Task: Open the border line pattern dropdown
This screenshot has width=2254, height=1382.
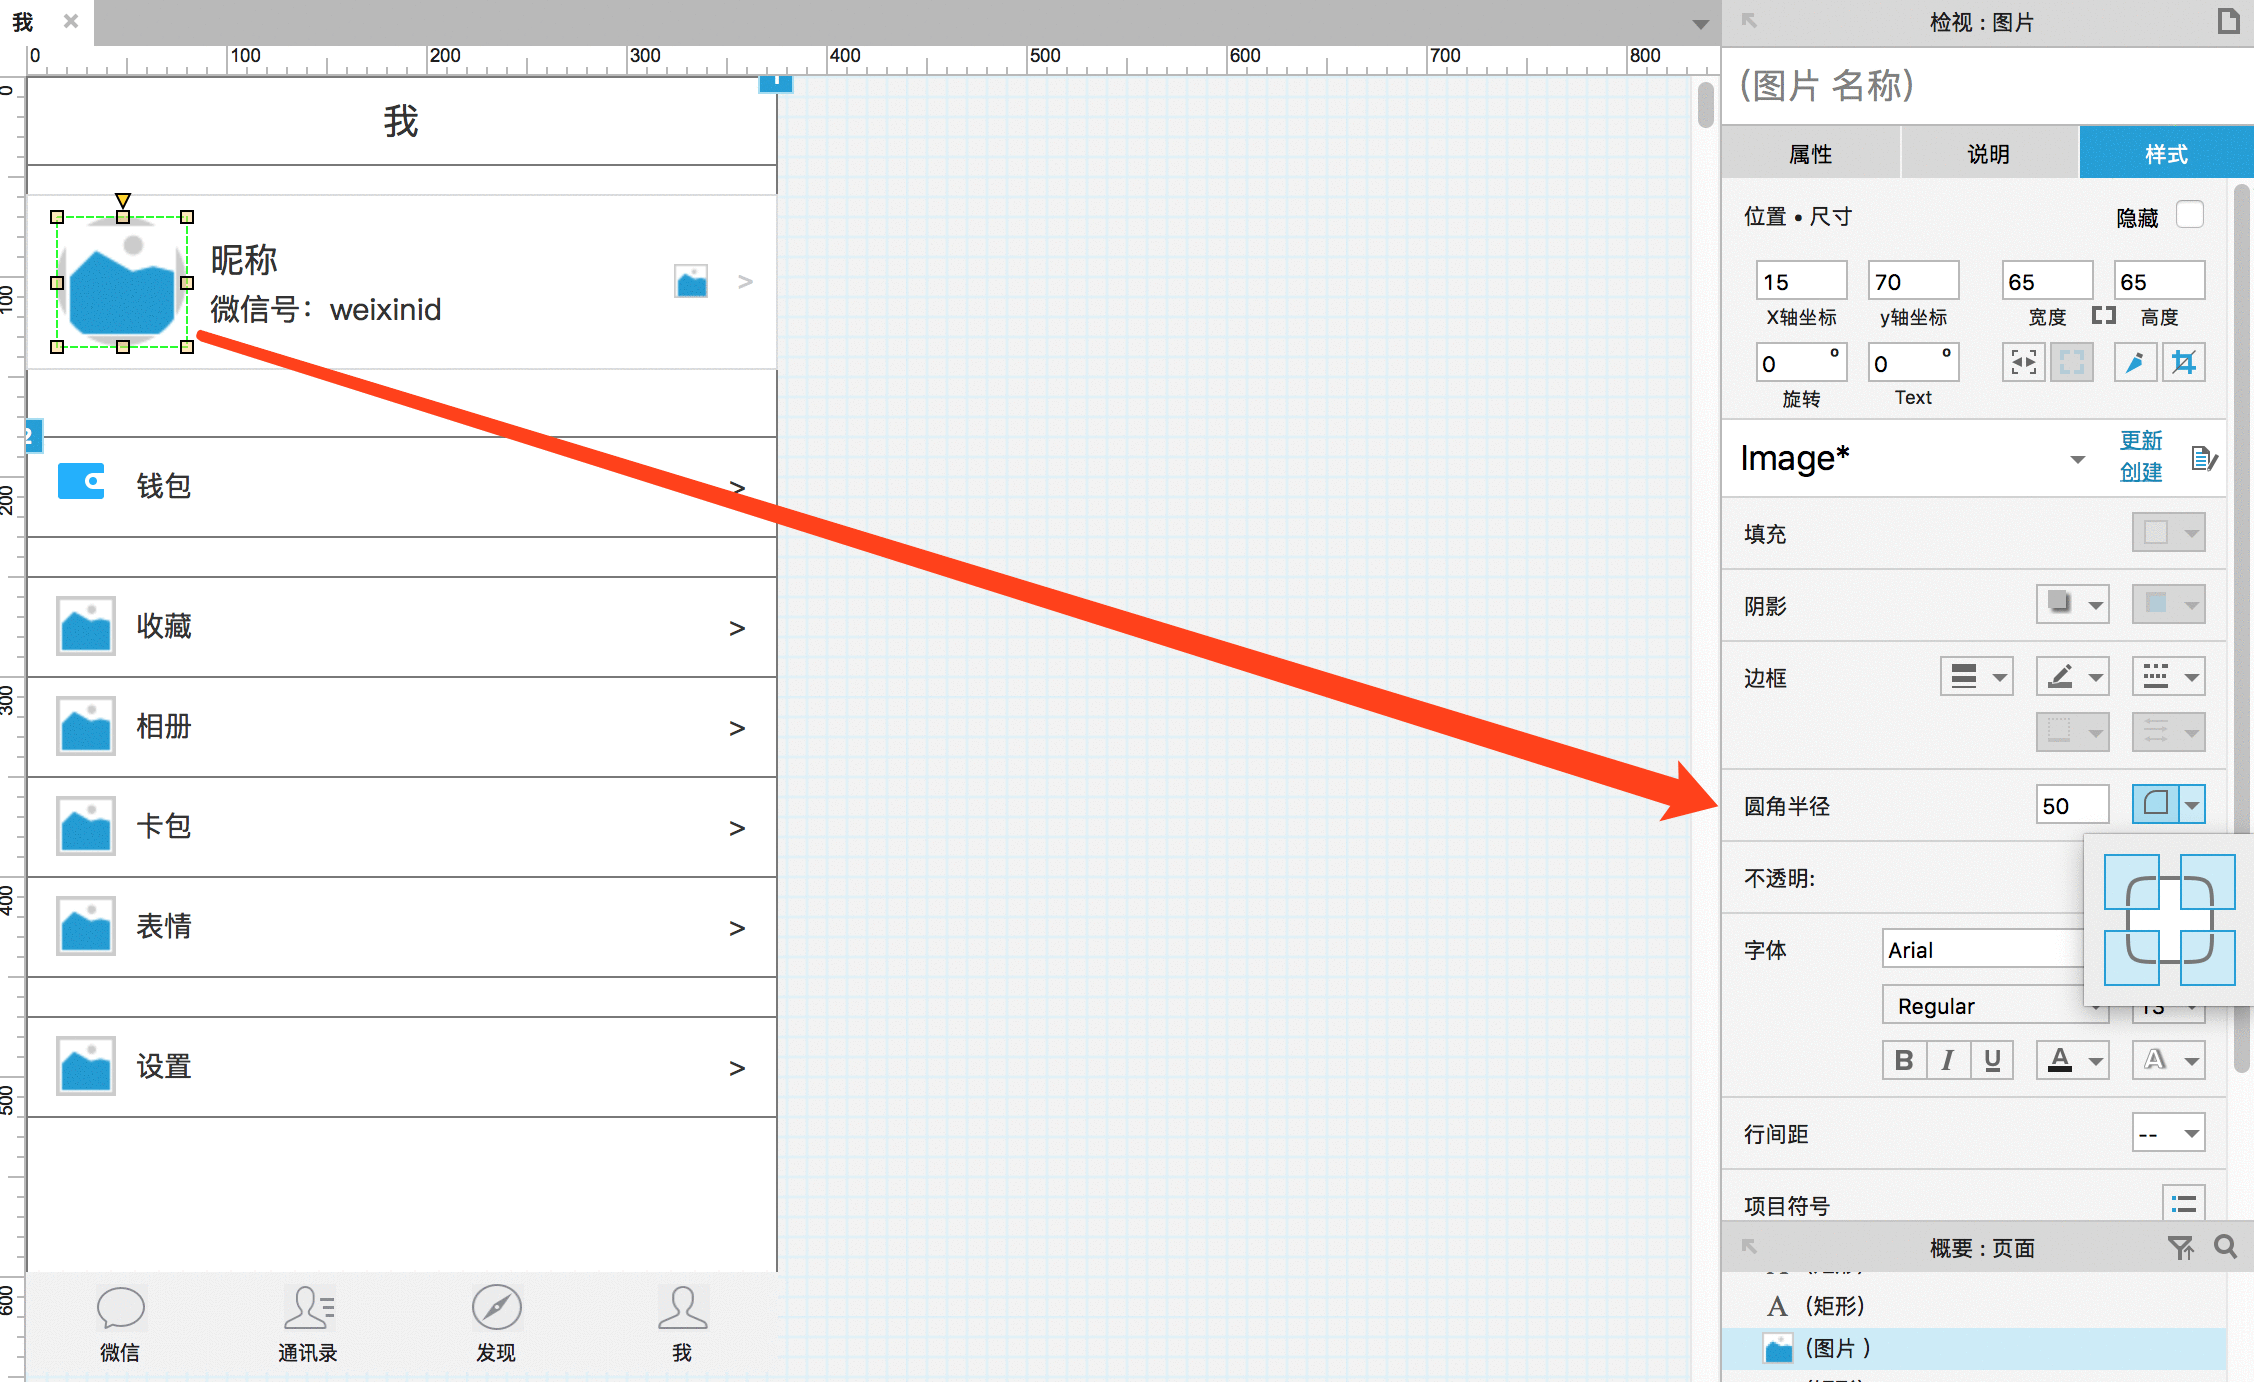Action: [2168, 676]
